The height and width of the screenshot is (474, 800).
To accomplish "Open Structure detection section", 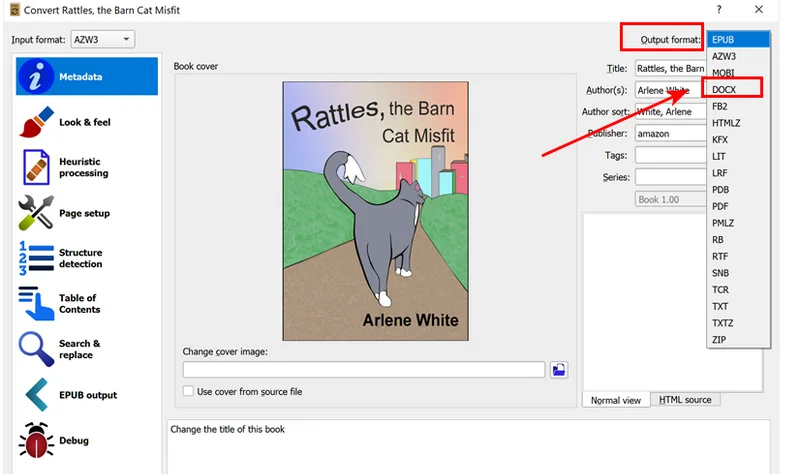I will 87,258.
